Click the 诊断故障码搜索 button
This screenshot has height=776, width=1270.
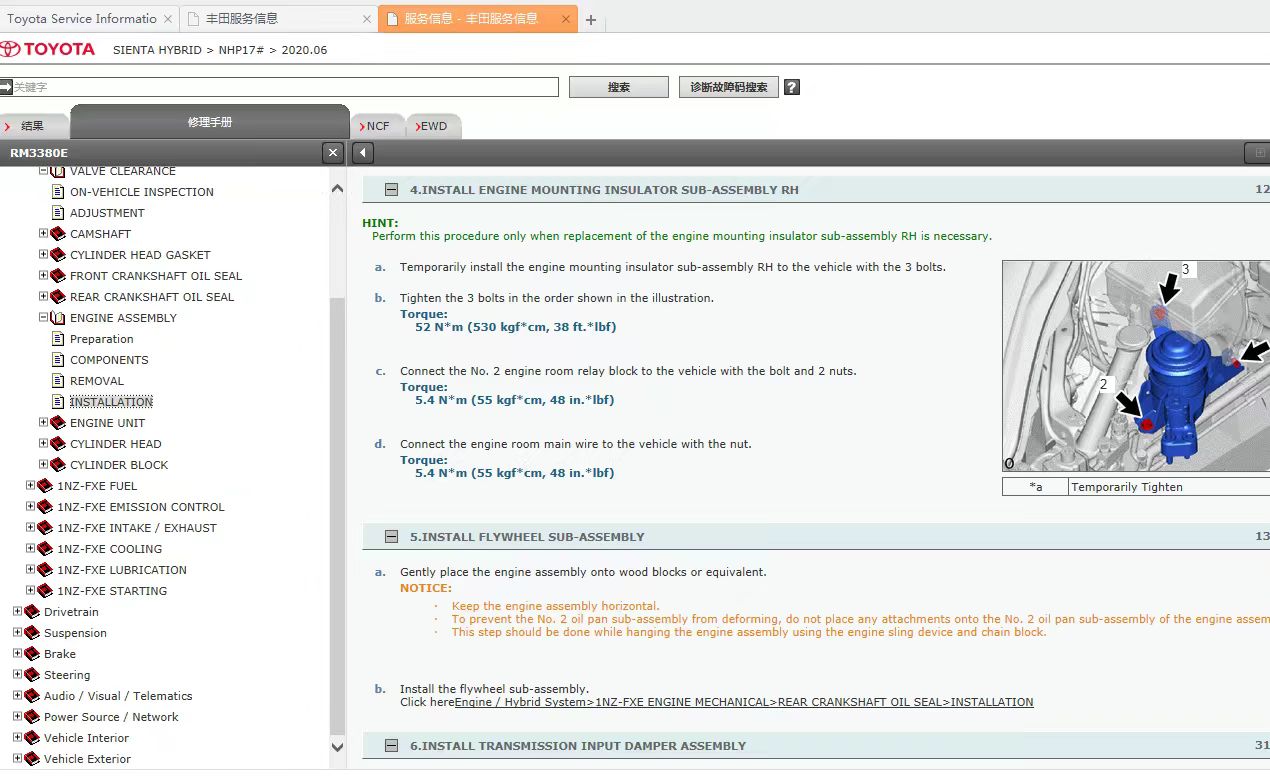click(729, 87)
